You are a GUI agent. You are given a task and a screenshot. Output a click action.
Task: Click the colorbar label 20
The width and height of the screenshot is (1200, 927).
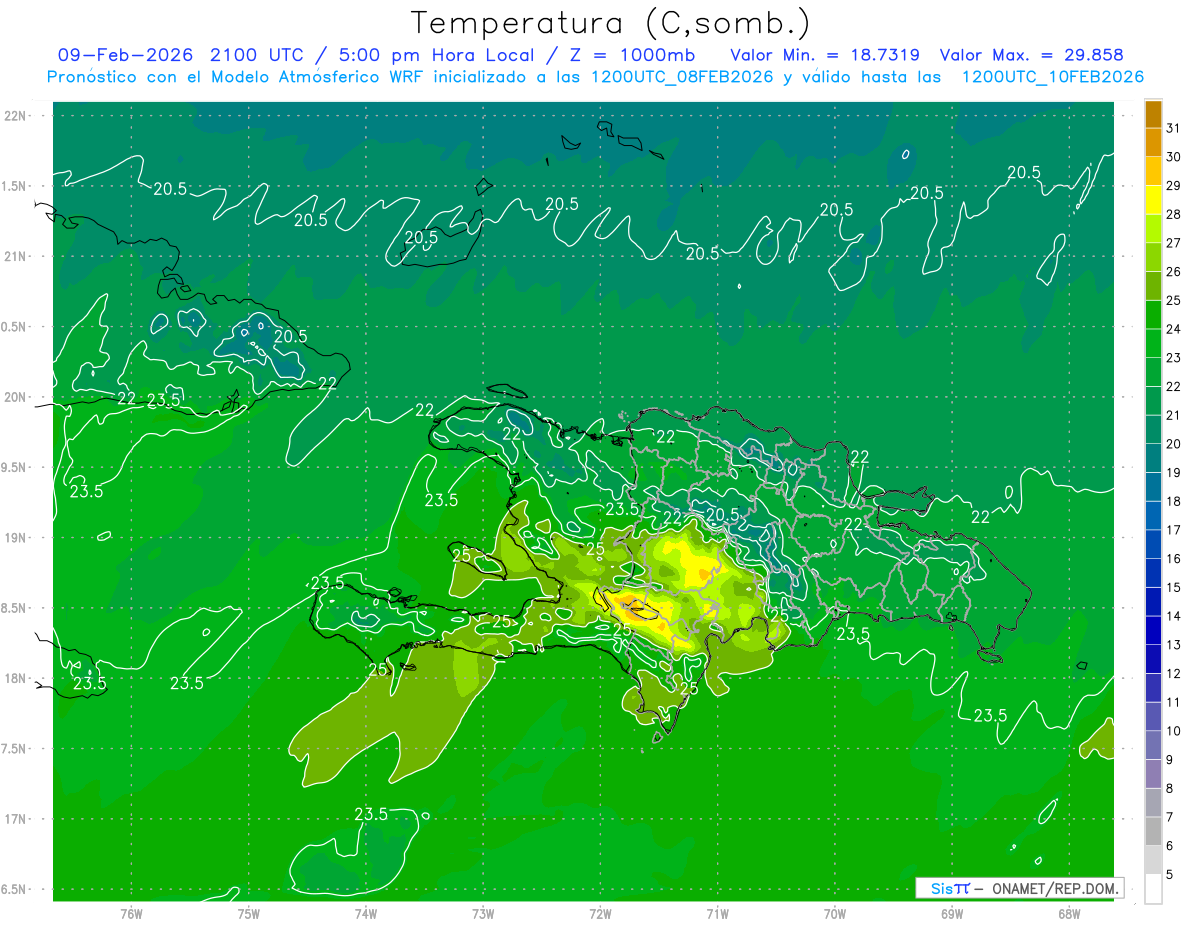coord(1173,444)
